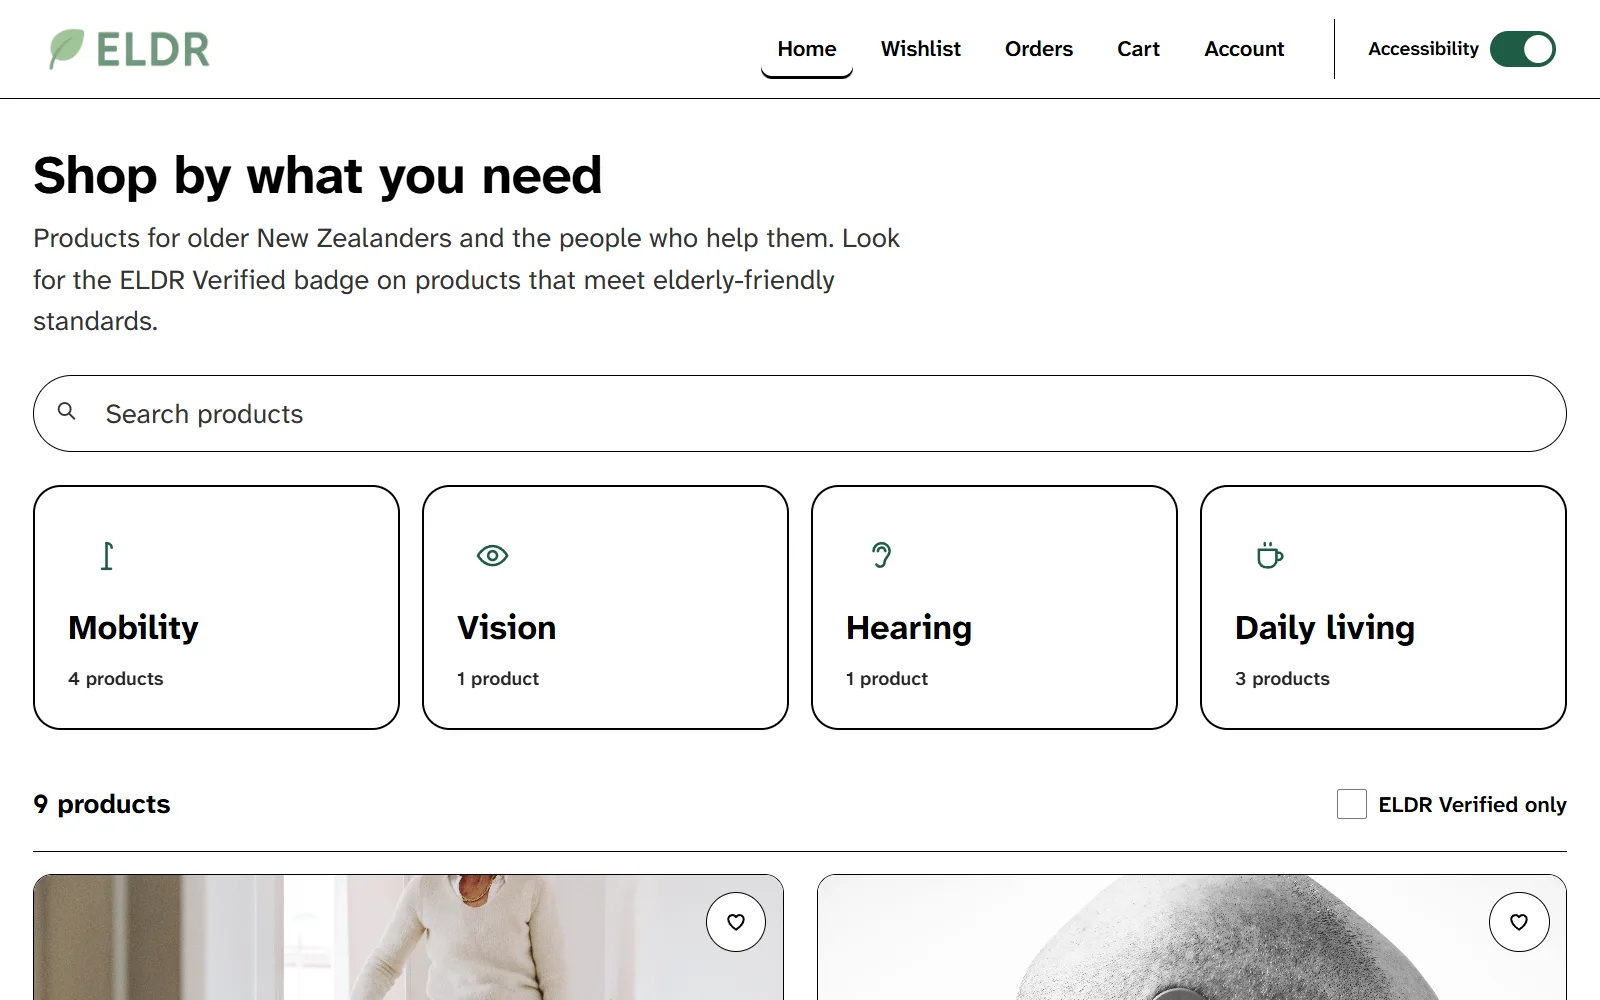Viewport: 1600px width, 1000px height.
Task: Click the Vision eye icon
Action: (493, 556)
